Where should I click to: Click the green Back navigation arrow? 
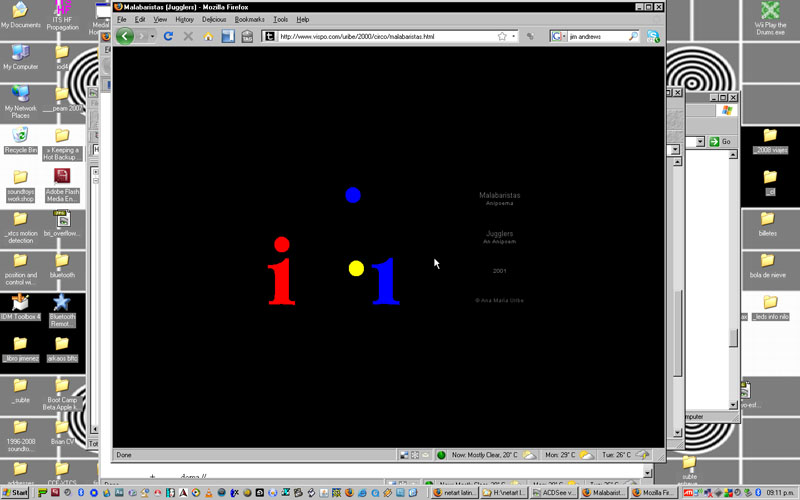[125, 36]
